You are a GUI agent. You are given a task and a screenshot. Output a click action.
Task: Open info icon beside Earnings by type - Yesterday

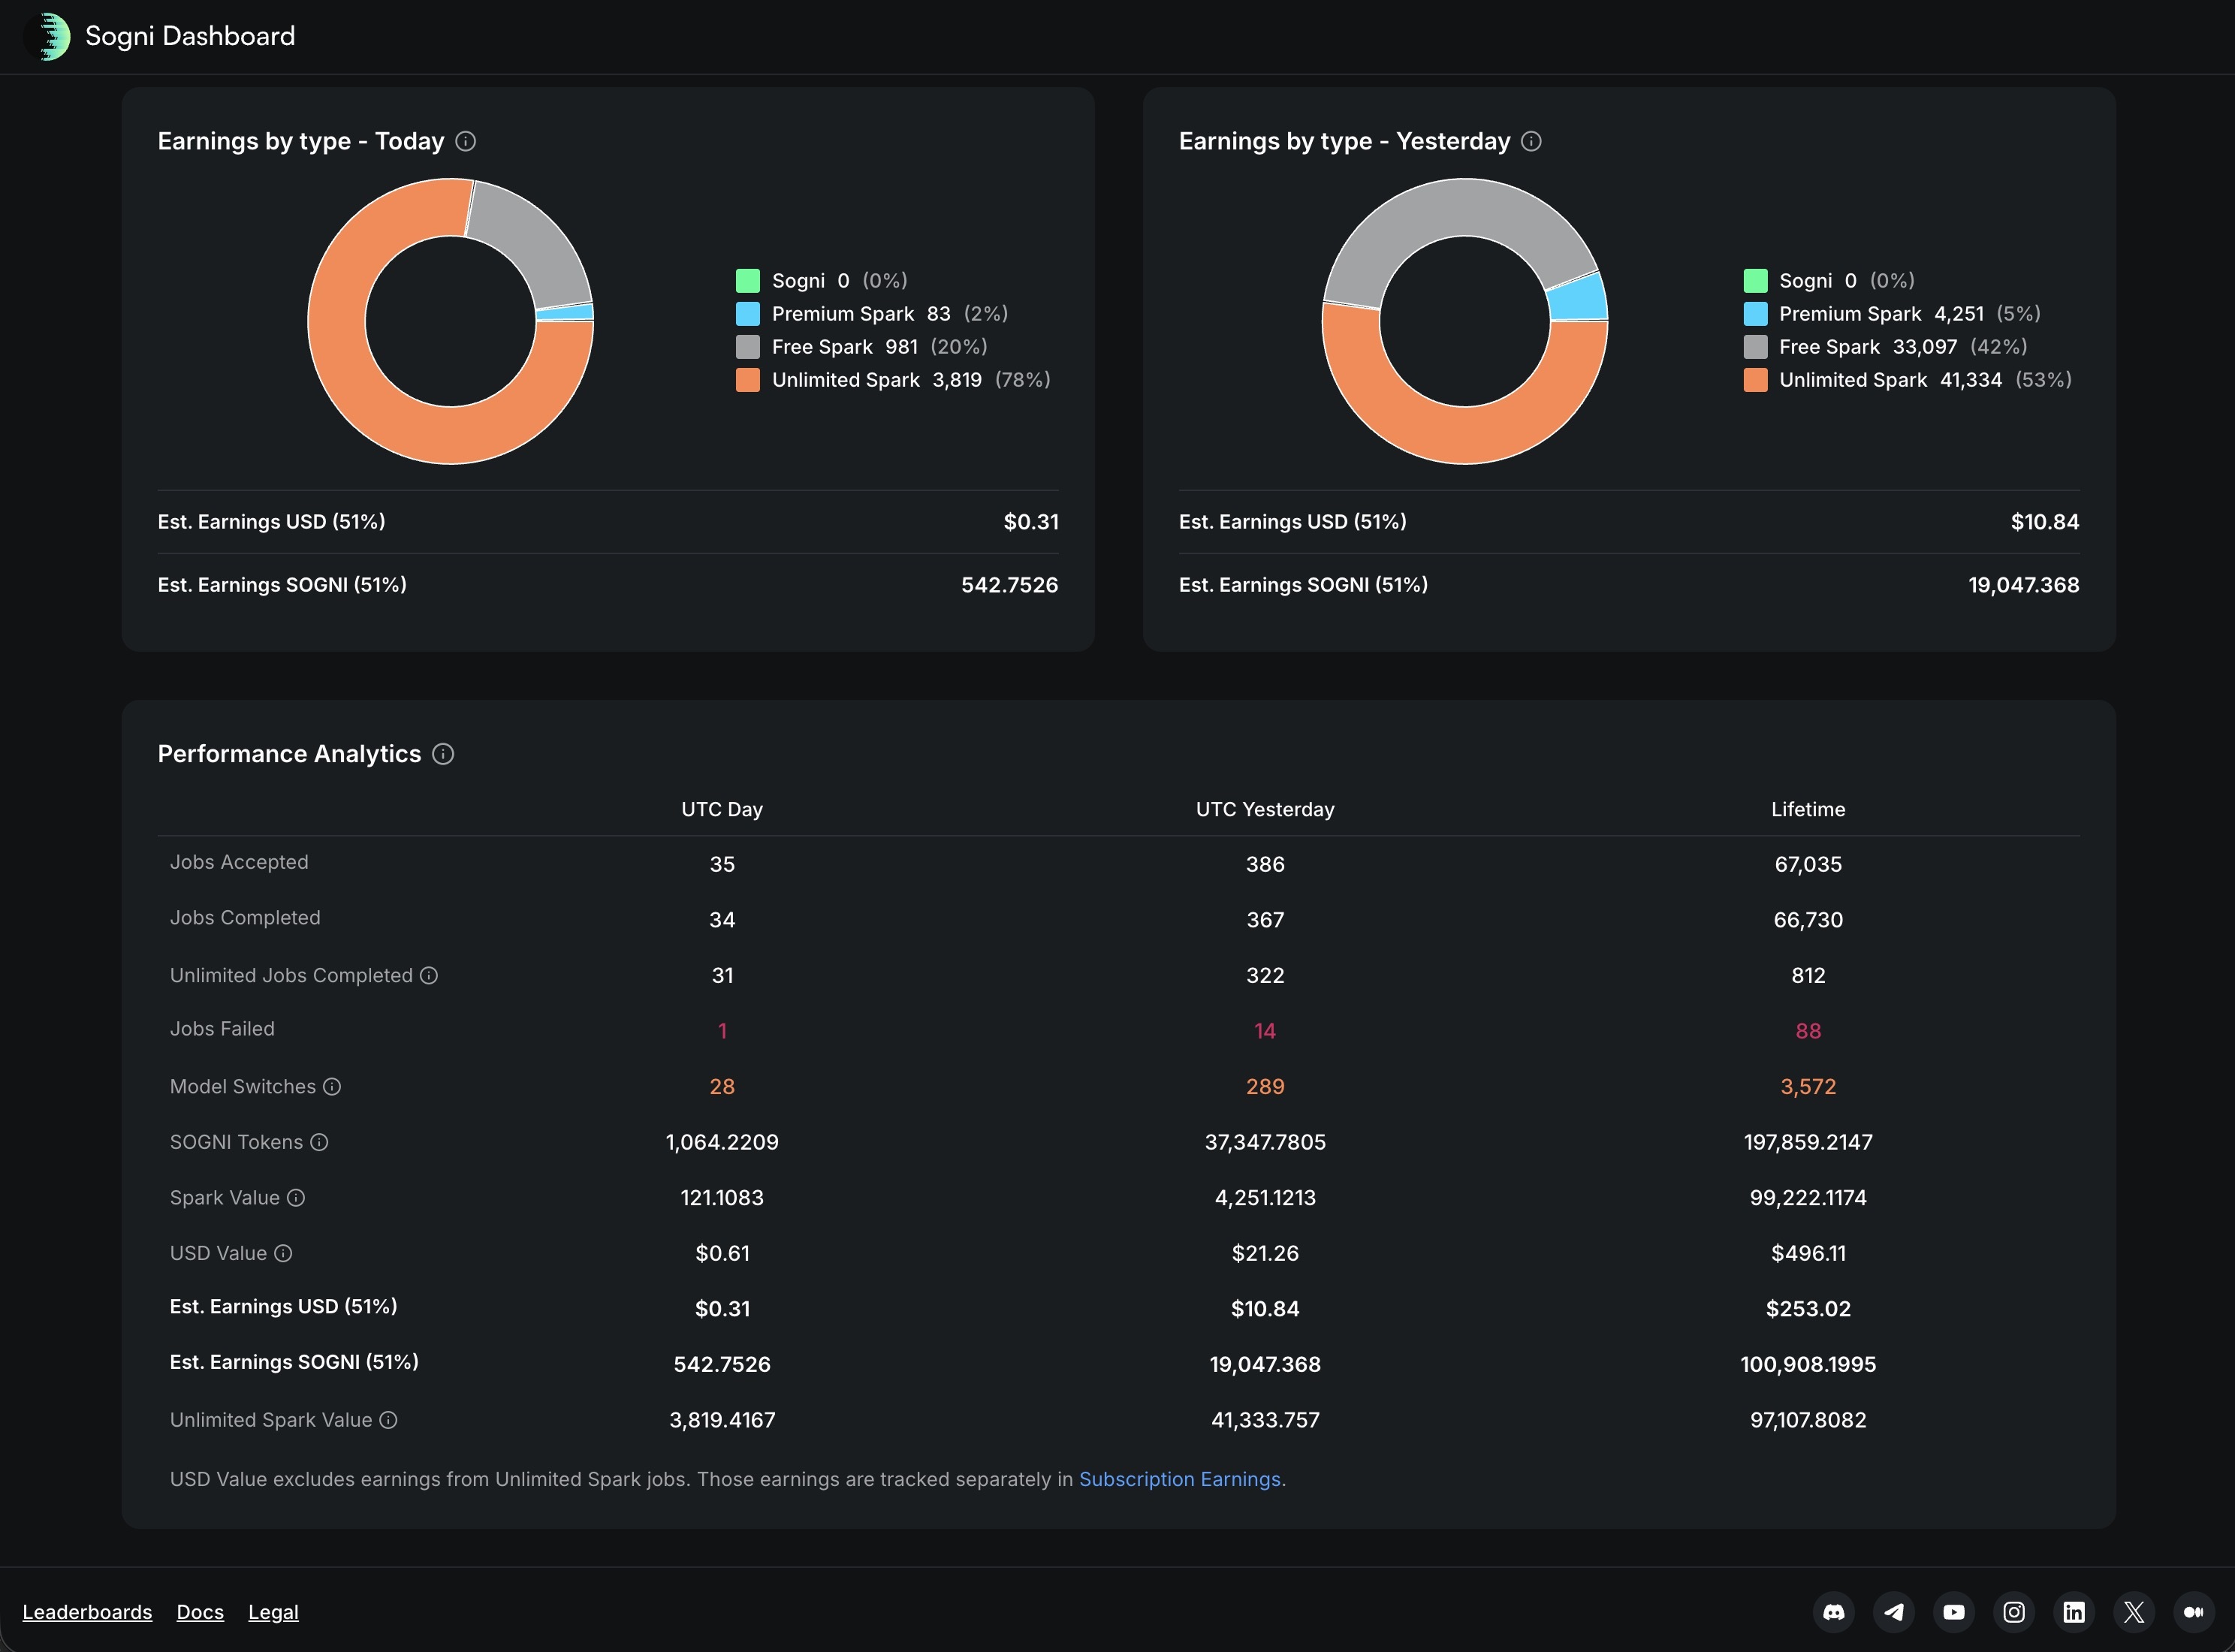coord(1531,141)
